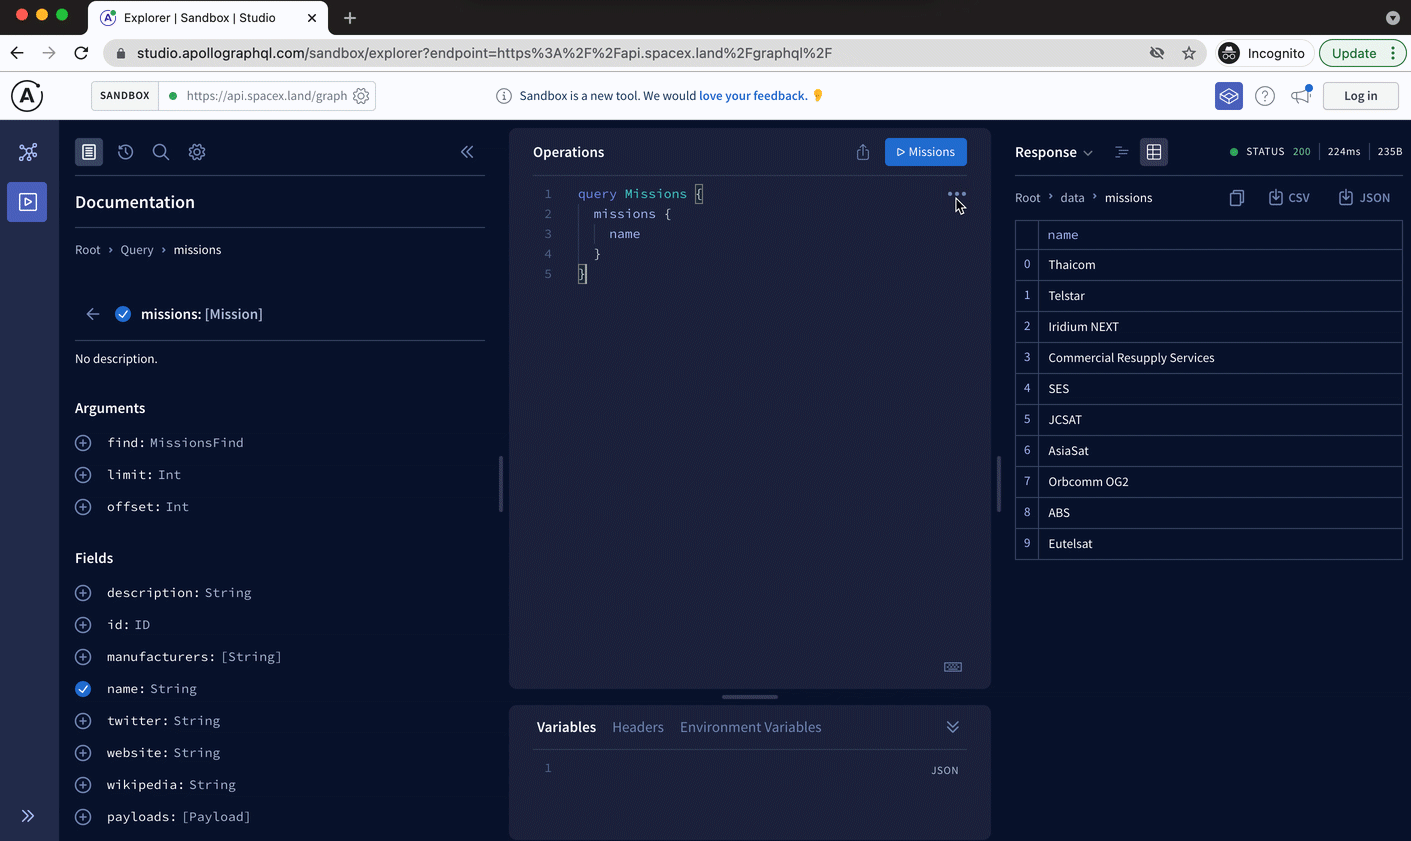Click the browser reload button
The width and height of the screenshot is (1411, 841).
(x=81, y=53)
